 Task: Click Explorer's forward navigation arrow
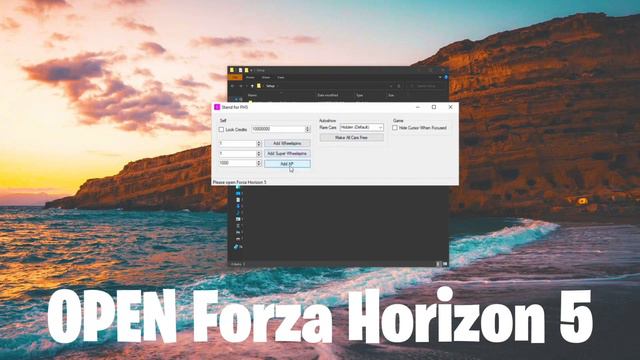(241, 86)
